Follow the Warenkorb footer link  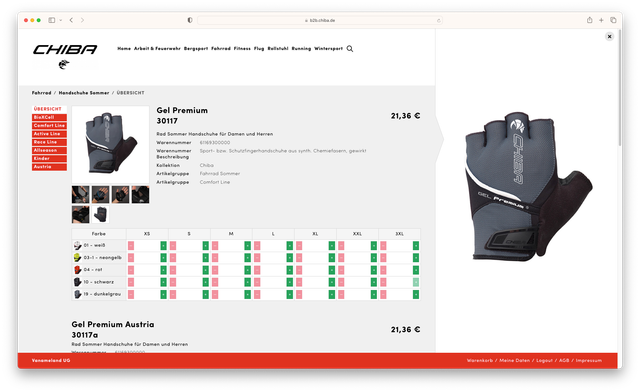click(x=480, y=361)
